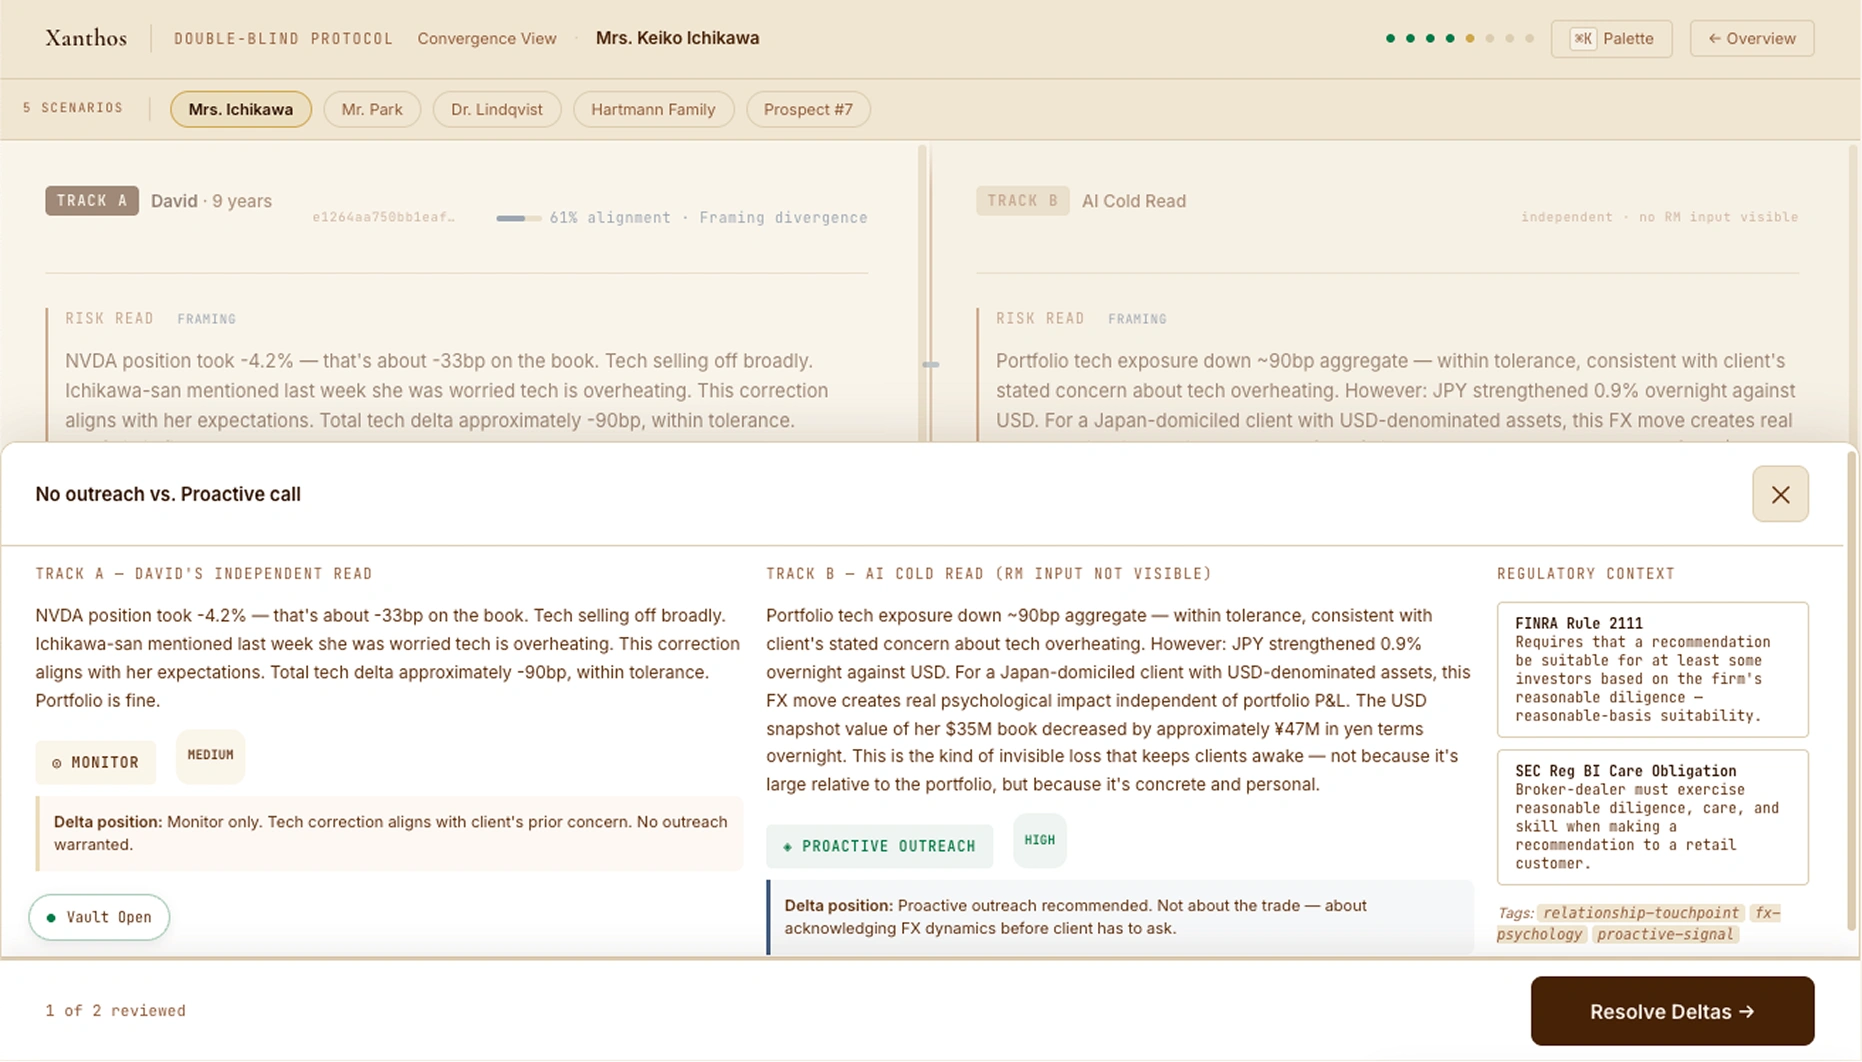Open the Convergence View breadcrumb link

(x=487, y=38)
